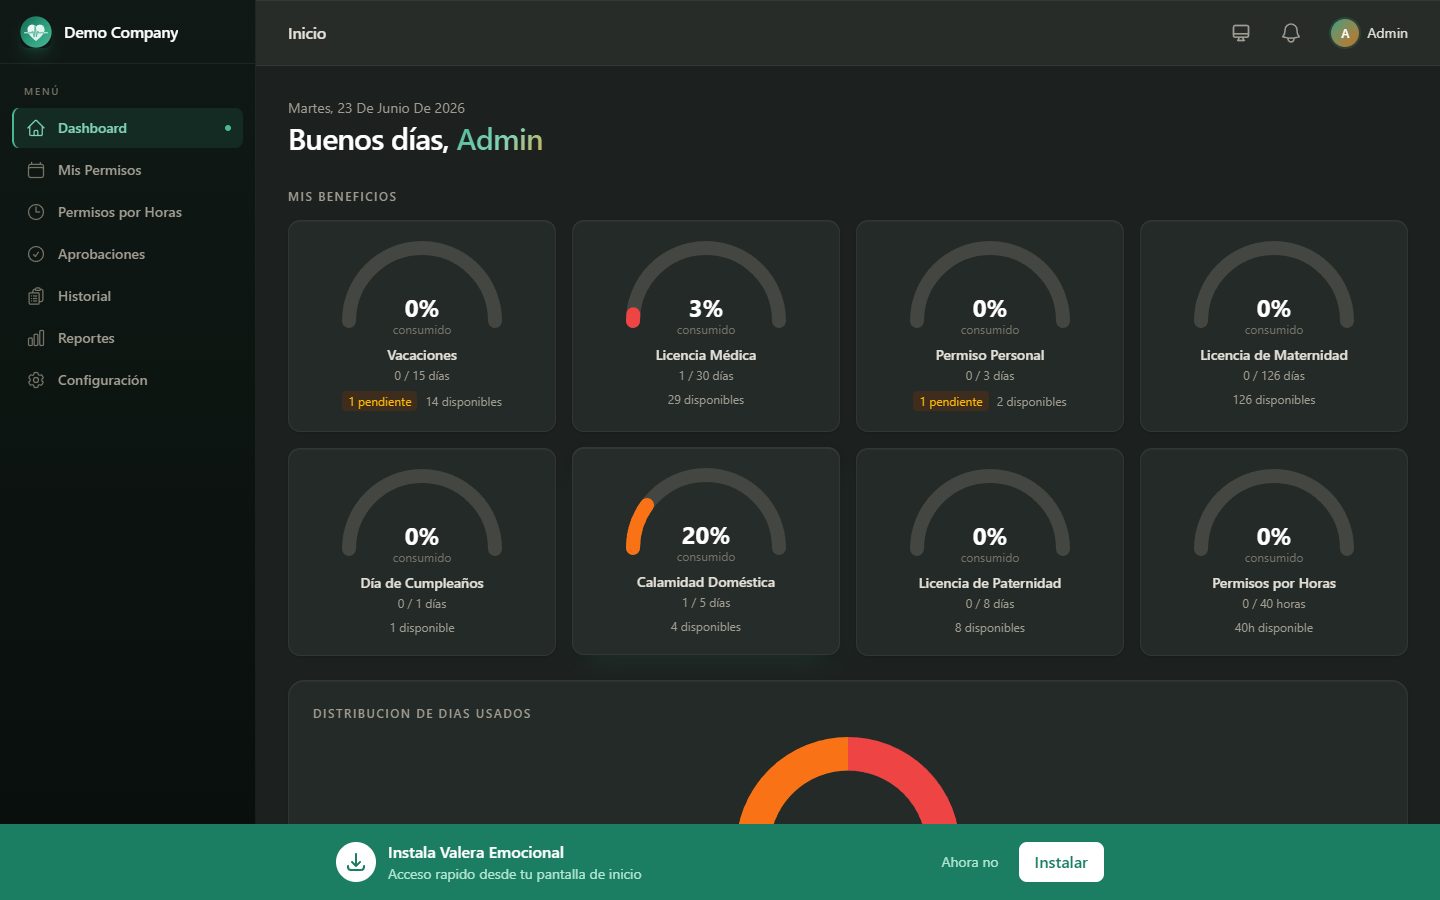This screenshot has height=900, width=1440.
Task: Click the '8 disponibles' text
Action: [x=990, y=628]
